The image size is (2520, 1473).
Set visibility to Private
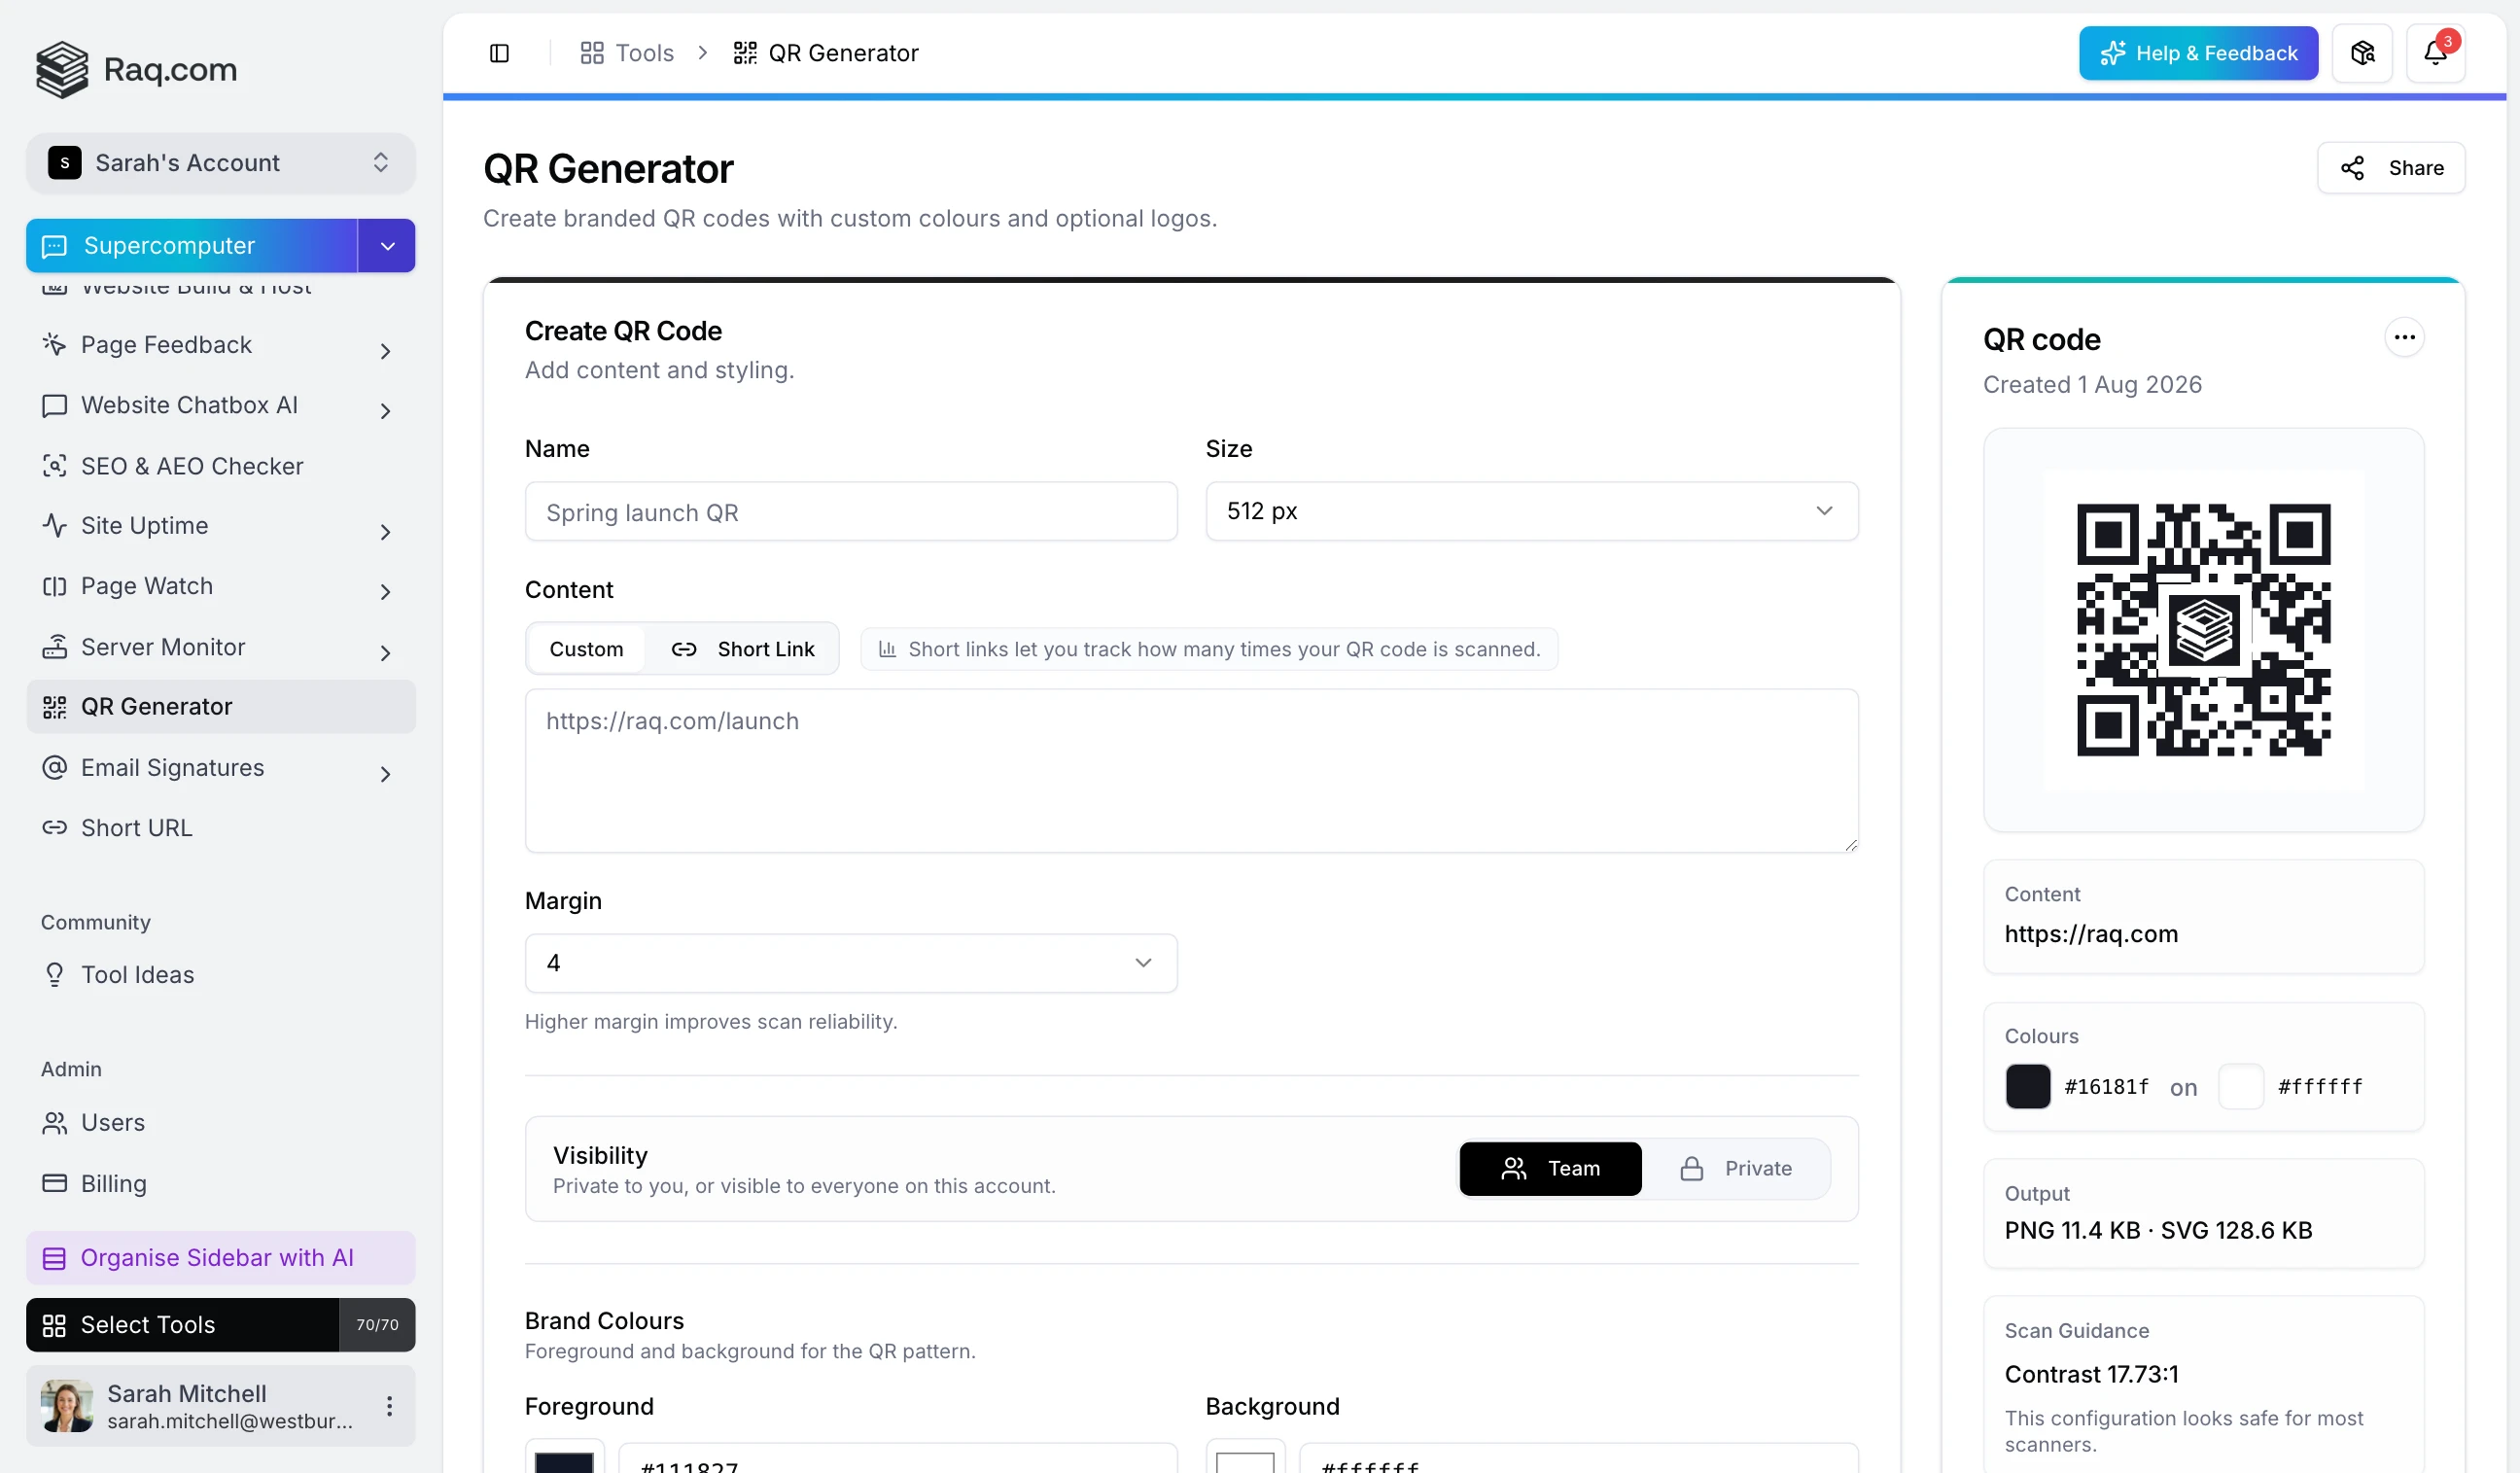[x=1736, y=1169]
